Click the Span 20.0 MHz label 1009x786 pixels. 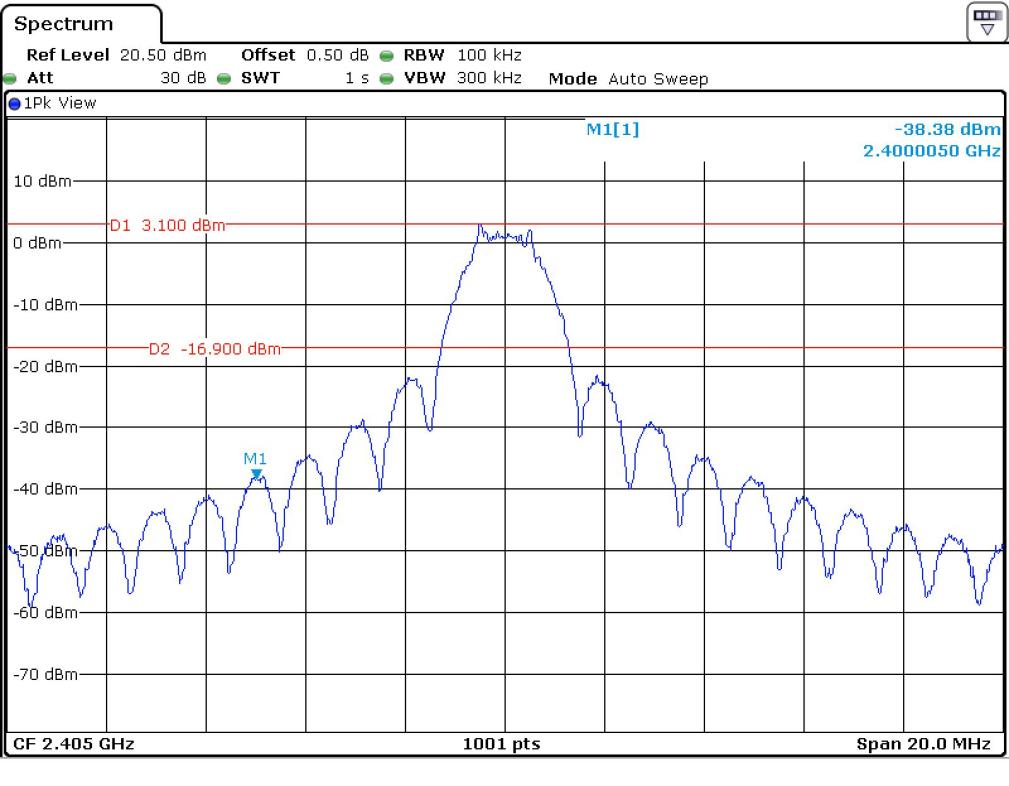click(923, 744)
